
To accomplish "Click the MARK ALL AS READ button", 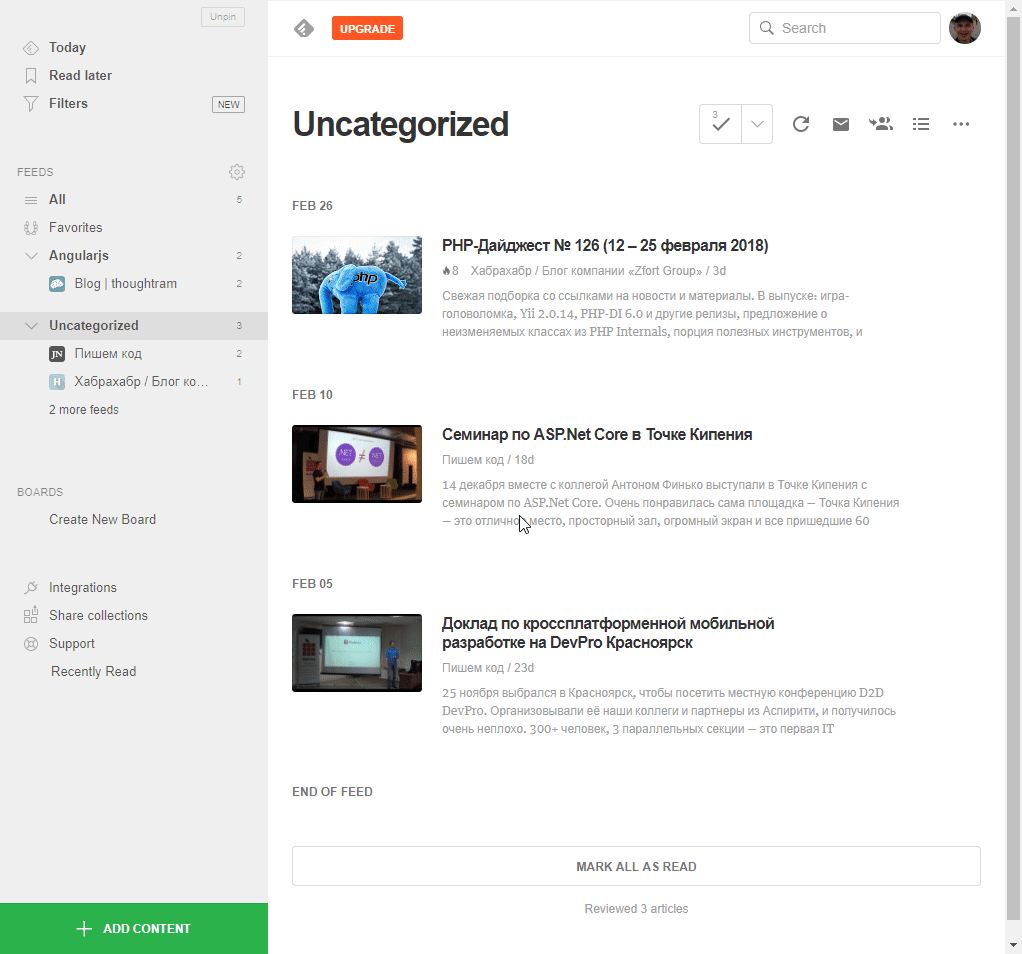I will [636, 866].
